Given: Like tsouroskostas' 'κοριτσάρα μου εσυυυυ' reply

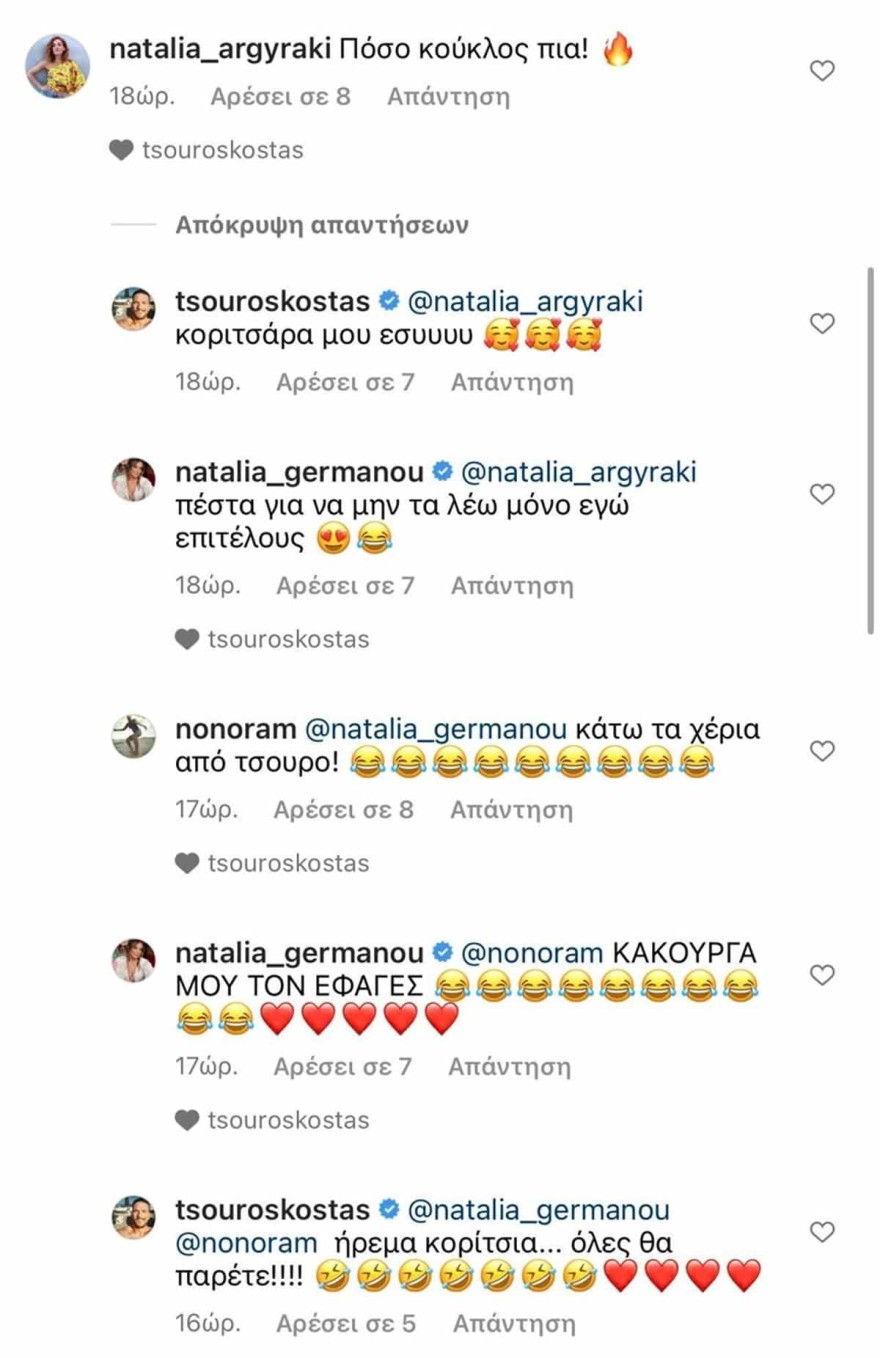Looking at the screenshot, I should click(821, 324).
